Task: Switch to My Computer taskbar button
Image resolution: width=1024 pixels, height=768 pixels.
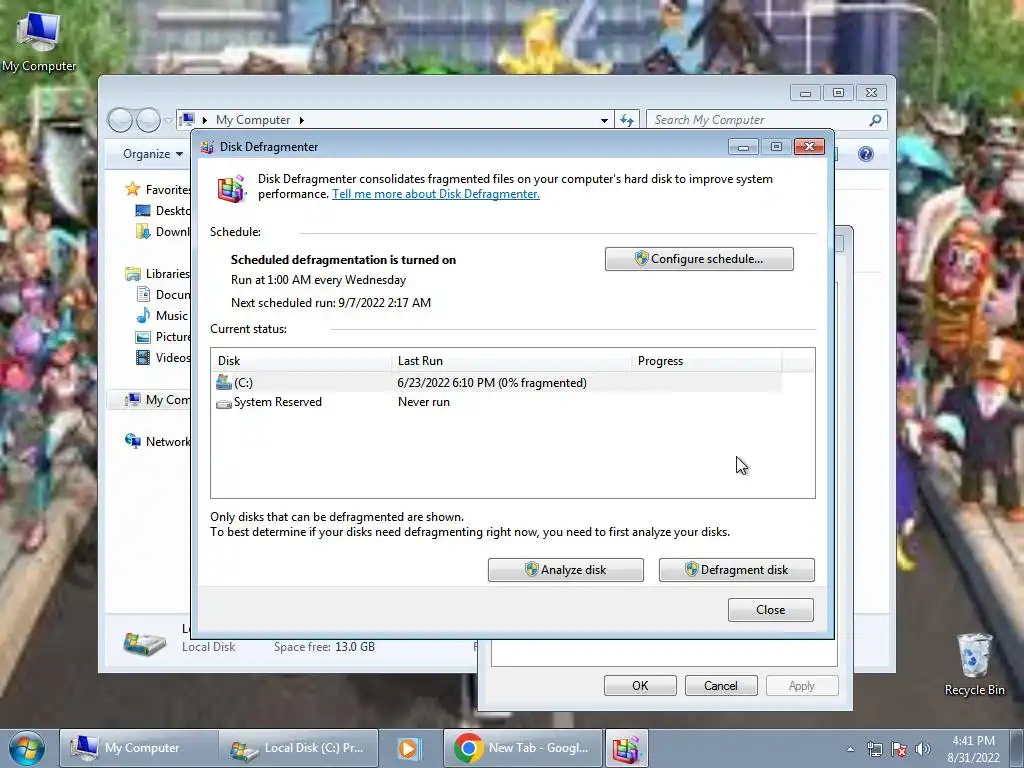Action: (x=138, y=748)
